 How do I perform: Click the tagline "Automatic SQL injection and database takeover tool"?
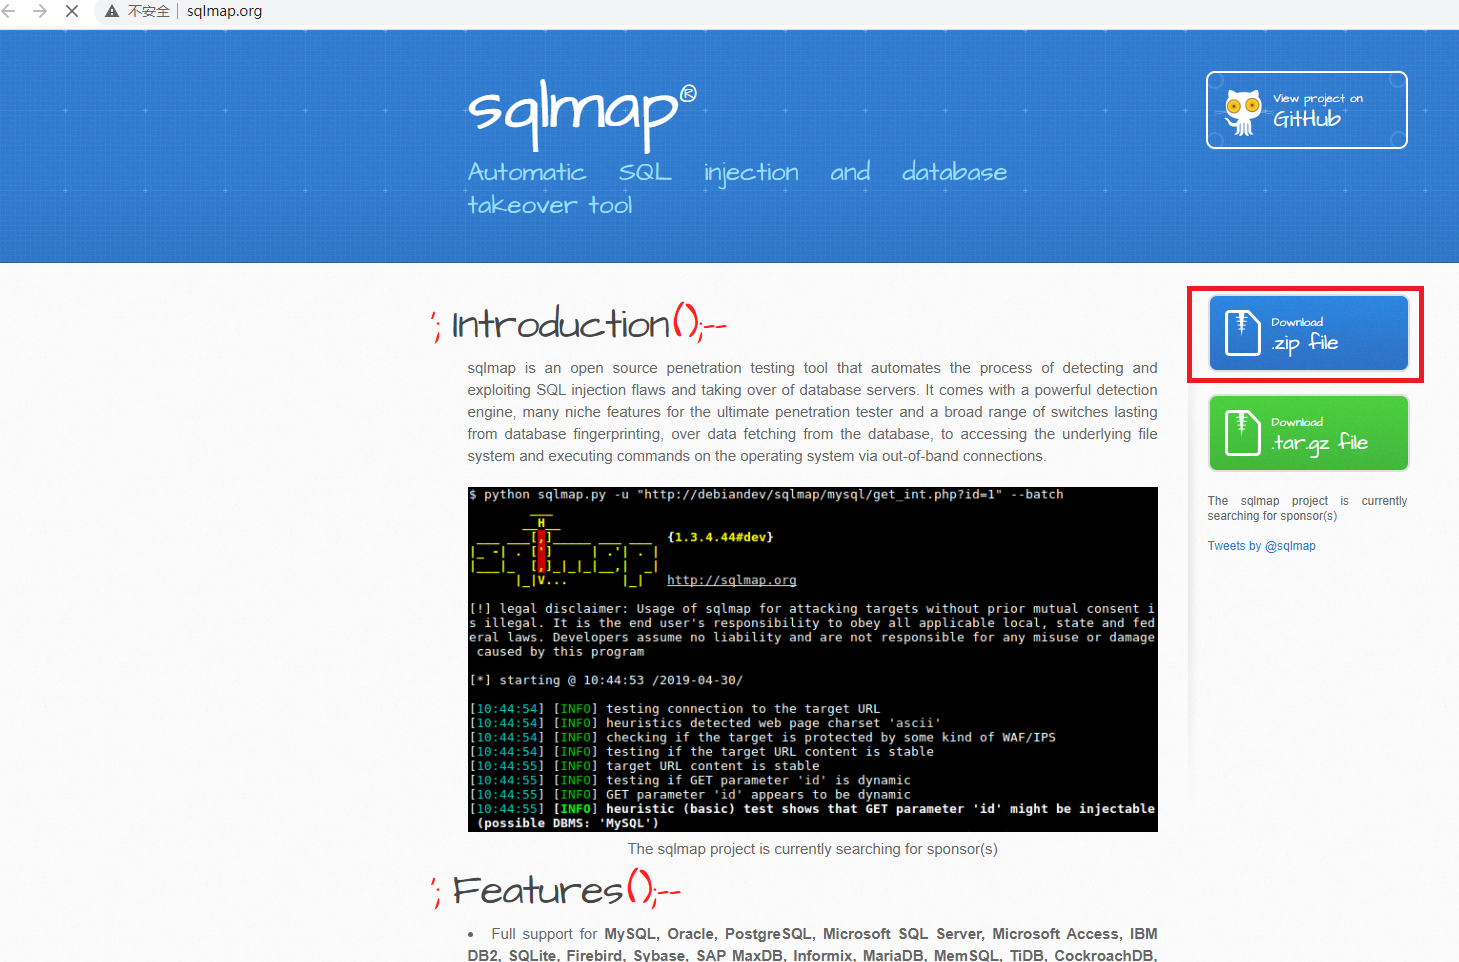coord(737,188)
